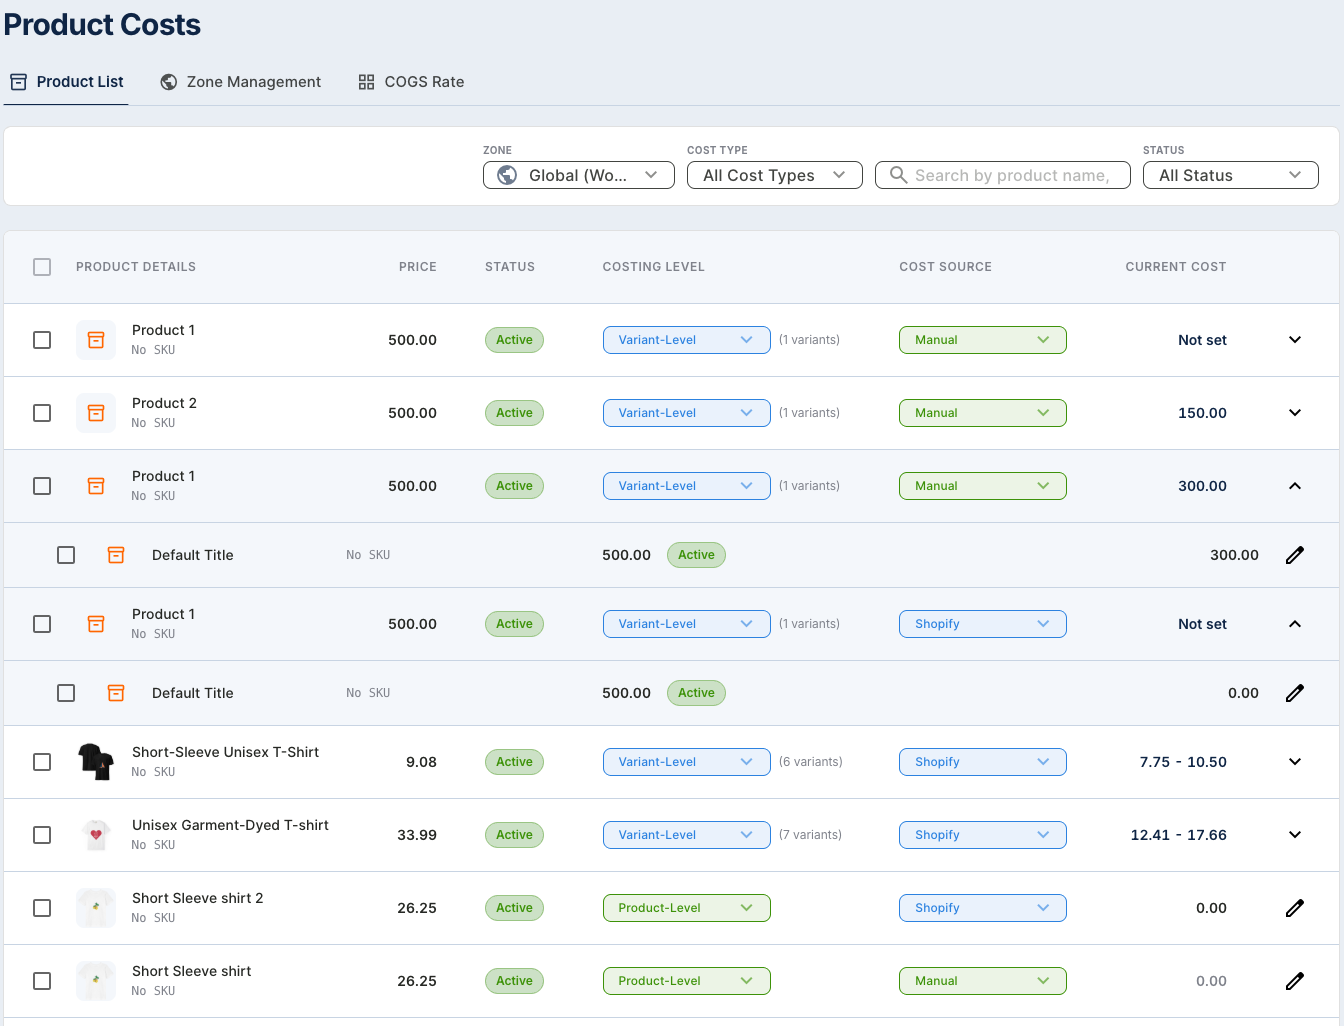Click the Product 2 current cost 150.00

[1202, 413]
